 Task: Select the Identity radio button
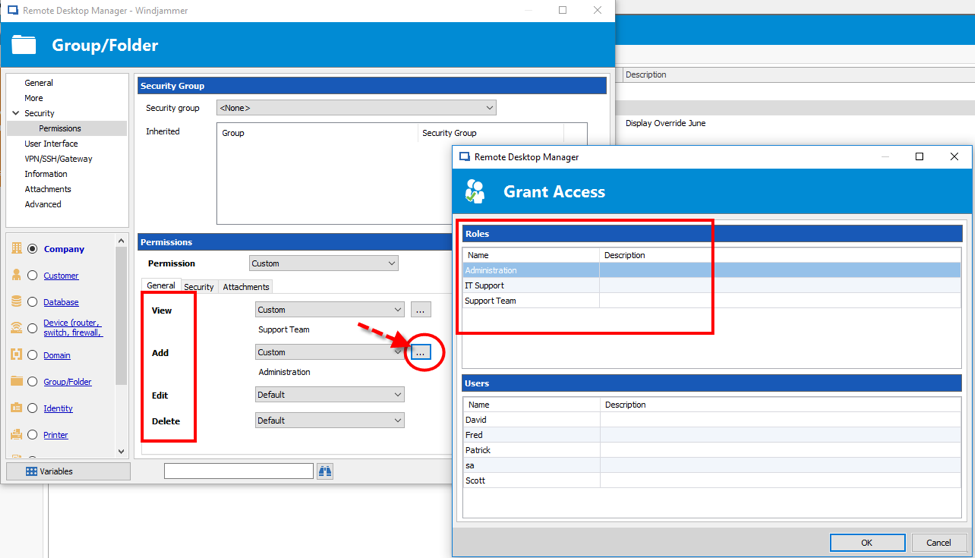pyautogui.click(x=32, y=408)
